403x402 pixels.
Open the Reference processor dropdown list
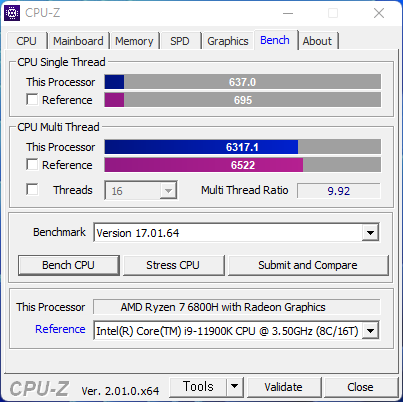pyautogui.click(x=370, y=331)
